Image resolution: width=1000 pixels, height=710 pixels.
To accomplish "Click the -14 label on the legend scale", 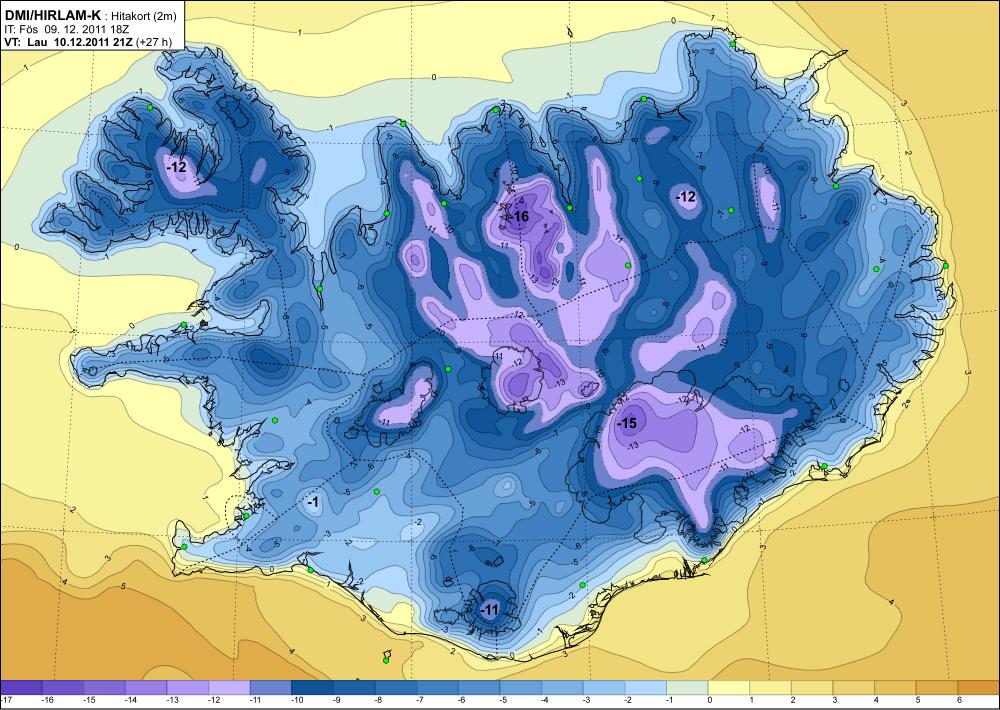I will [x=130, y=700].
